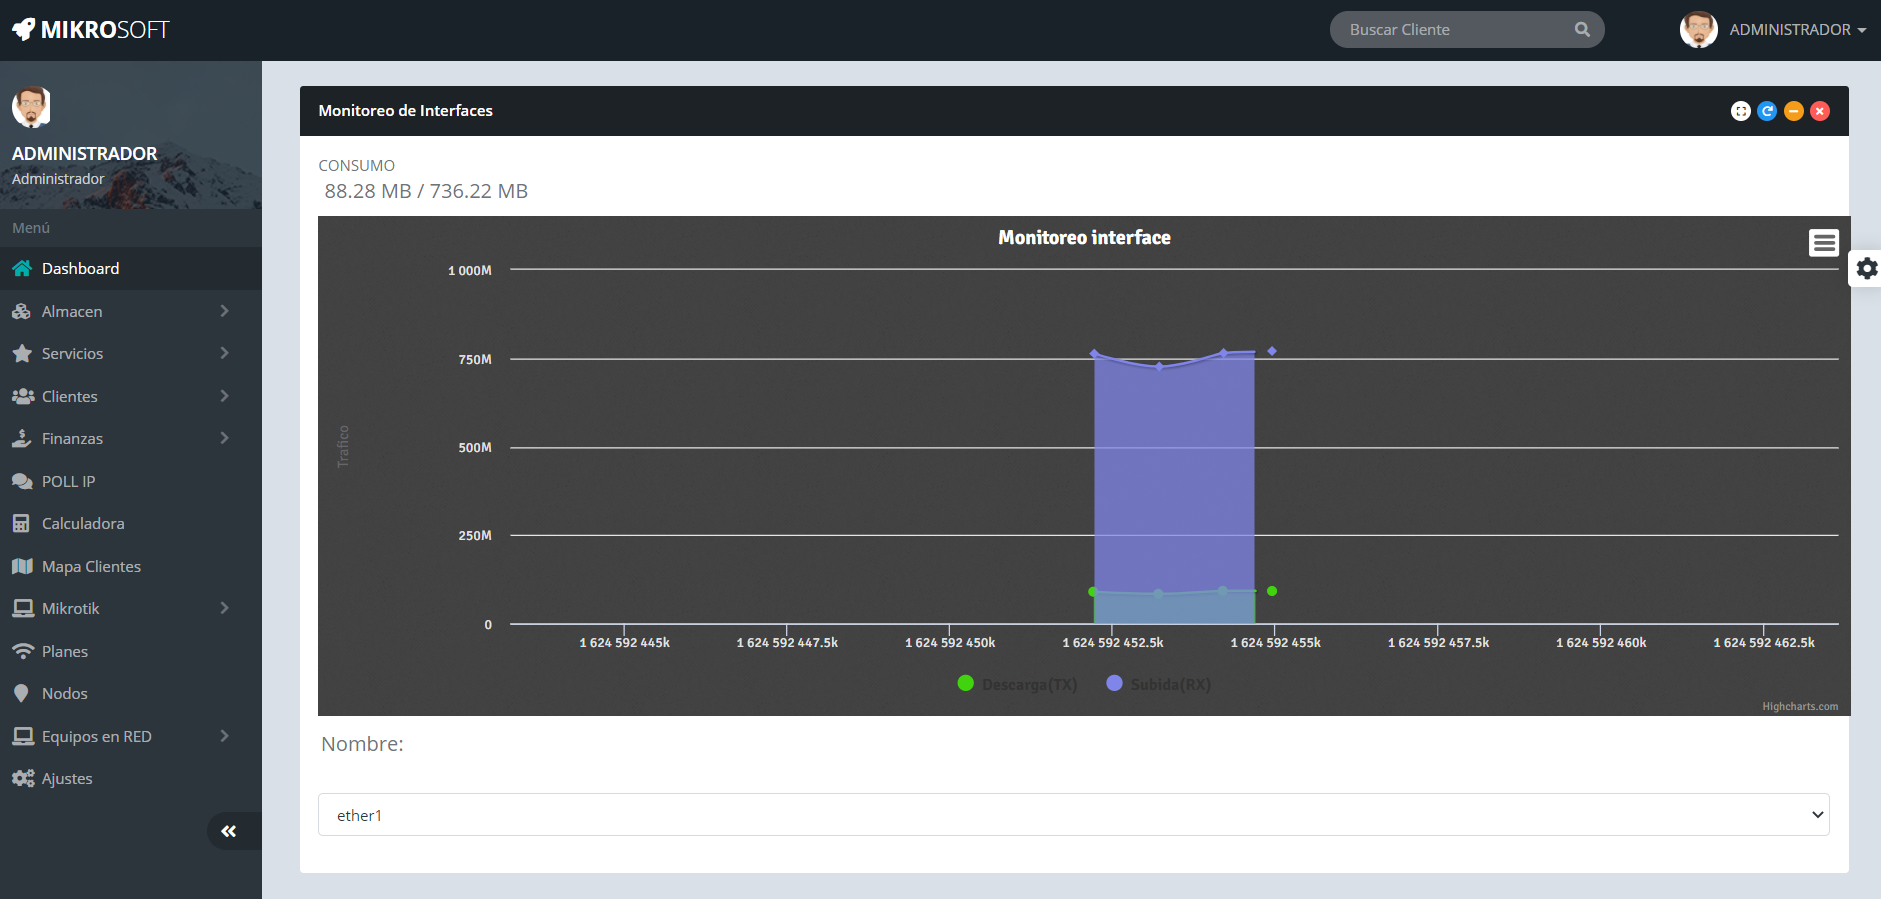1881x899 pixels.
Task: Click the last purple Subida data point
Action: tap(1272, 351)
